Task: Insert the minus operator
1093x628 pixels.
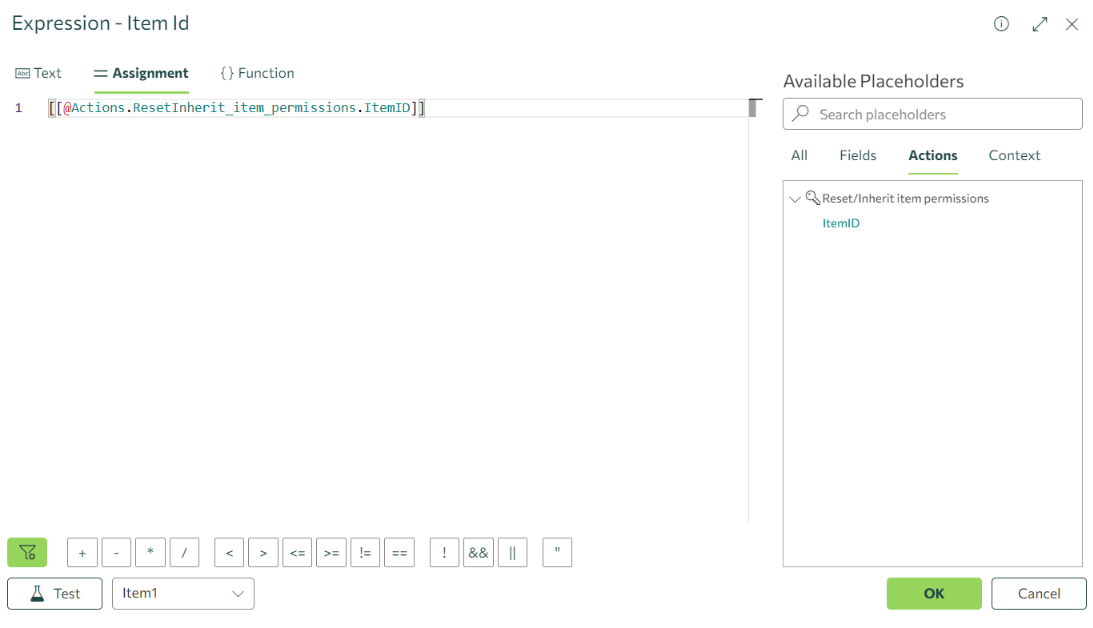Action: pyautogui.click(x=116, y=553)
